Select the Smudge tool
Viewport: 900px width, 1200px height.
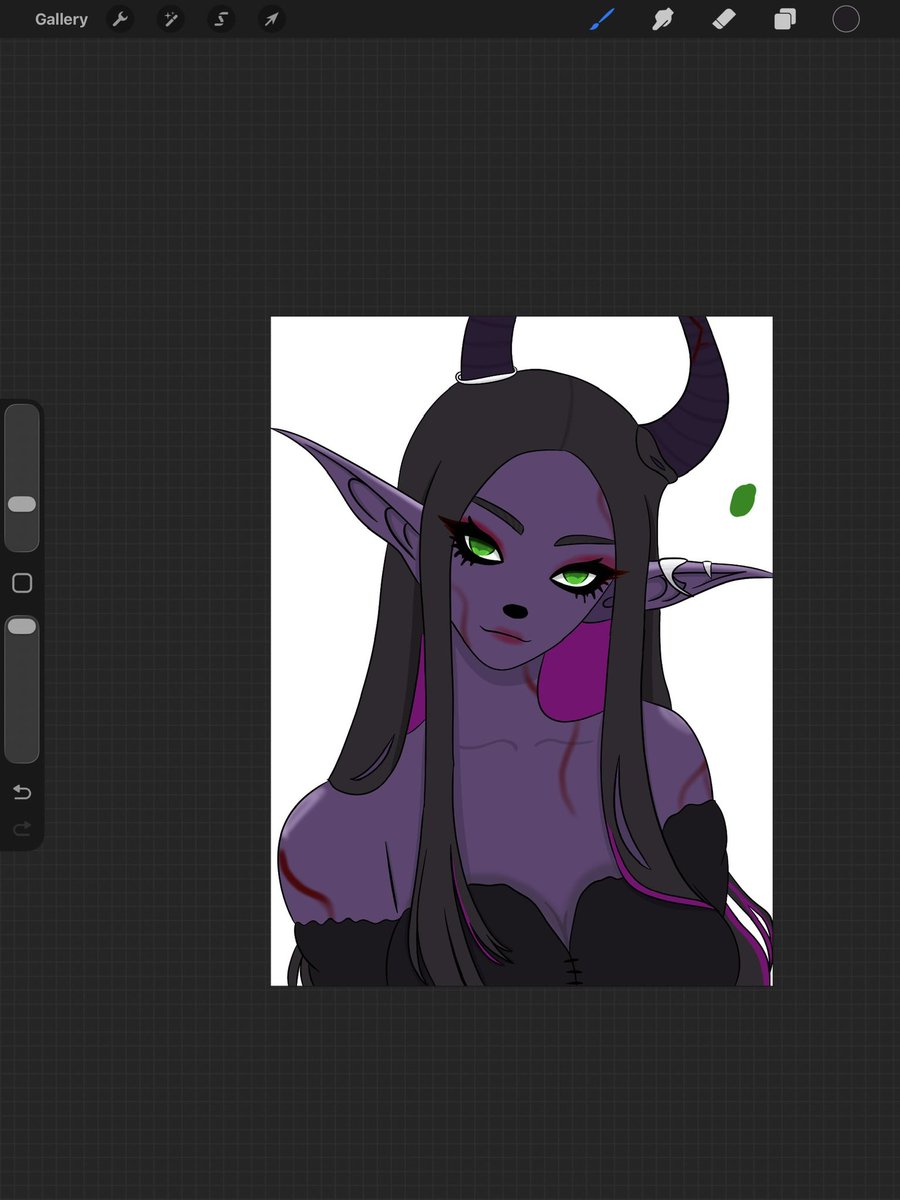(x=662, y=19)
